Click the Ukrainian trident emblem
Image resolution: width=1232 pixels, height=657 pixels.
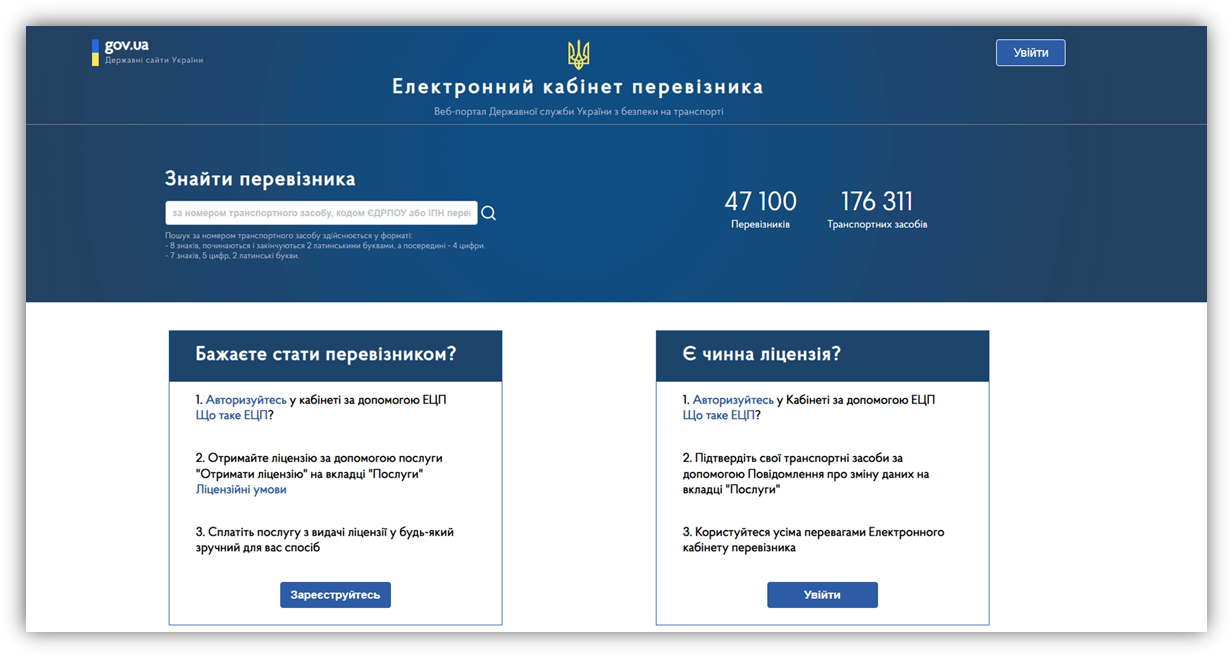pos(578,54)
